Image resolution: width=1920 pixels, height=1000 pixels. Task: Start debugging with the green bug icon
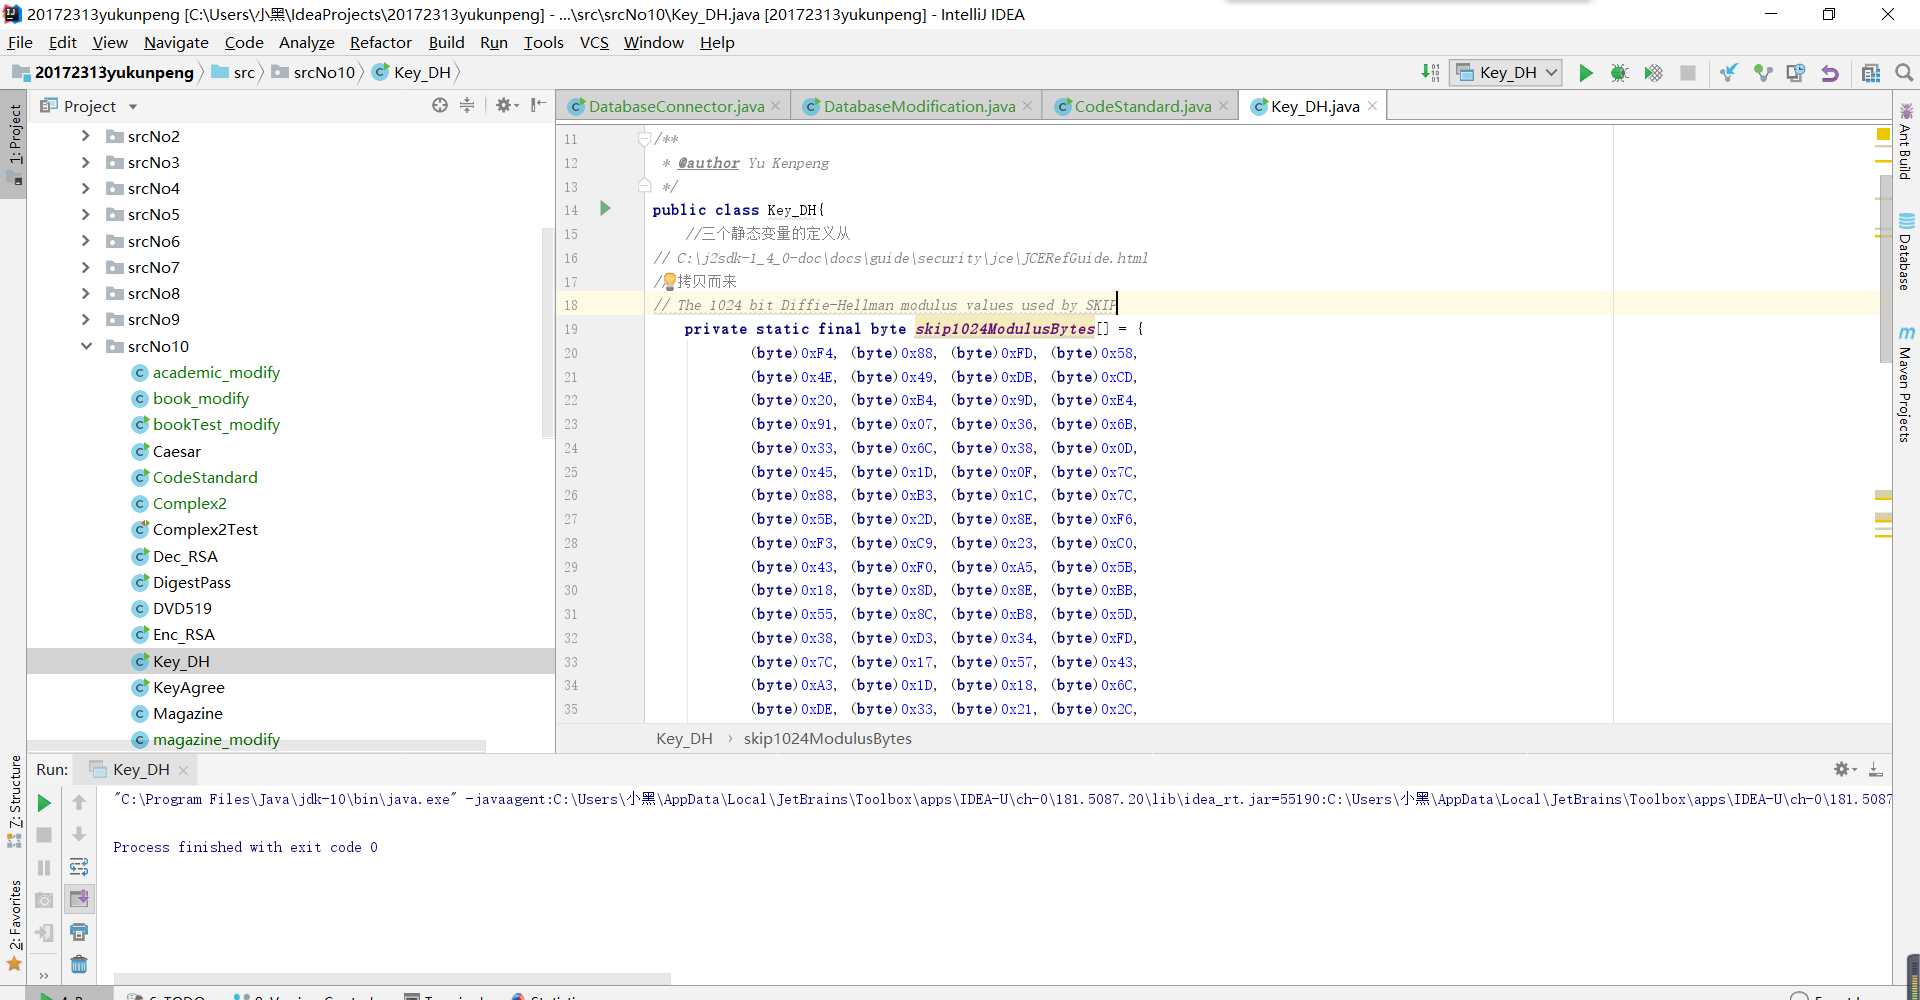point(1619,73)
